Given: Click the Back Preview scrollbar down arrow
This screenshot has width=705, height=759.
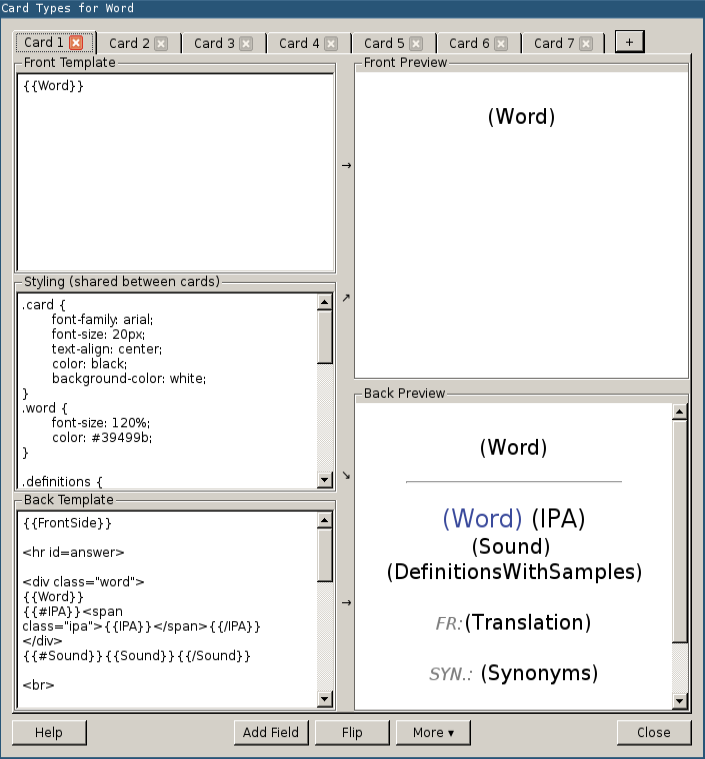Looking at the screenshot, I should (x=679, y=700).
